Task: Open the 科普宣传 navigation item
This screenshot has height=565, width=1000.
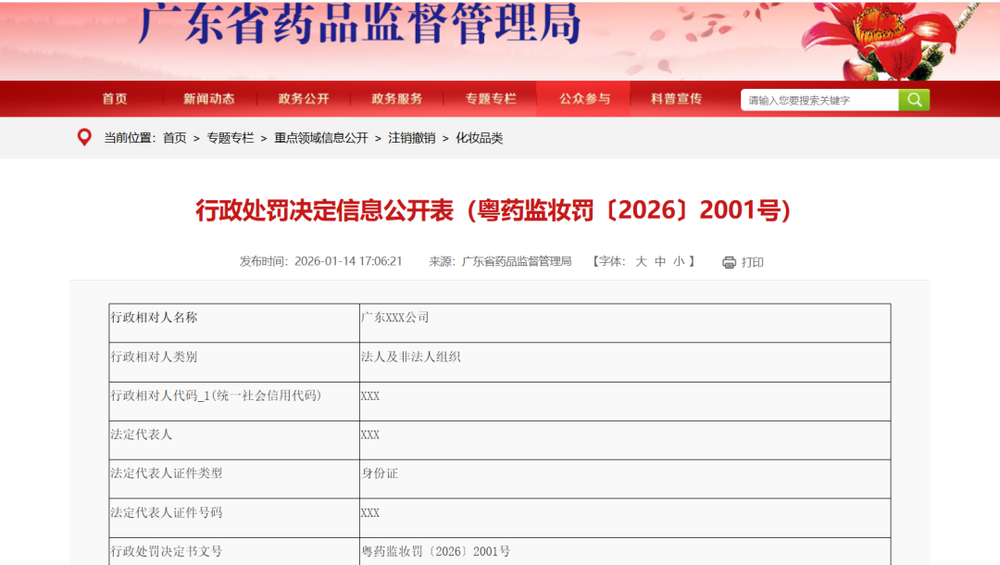Action: [676, 99]
